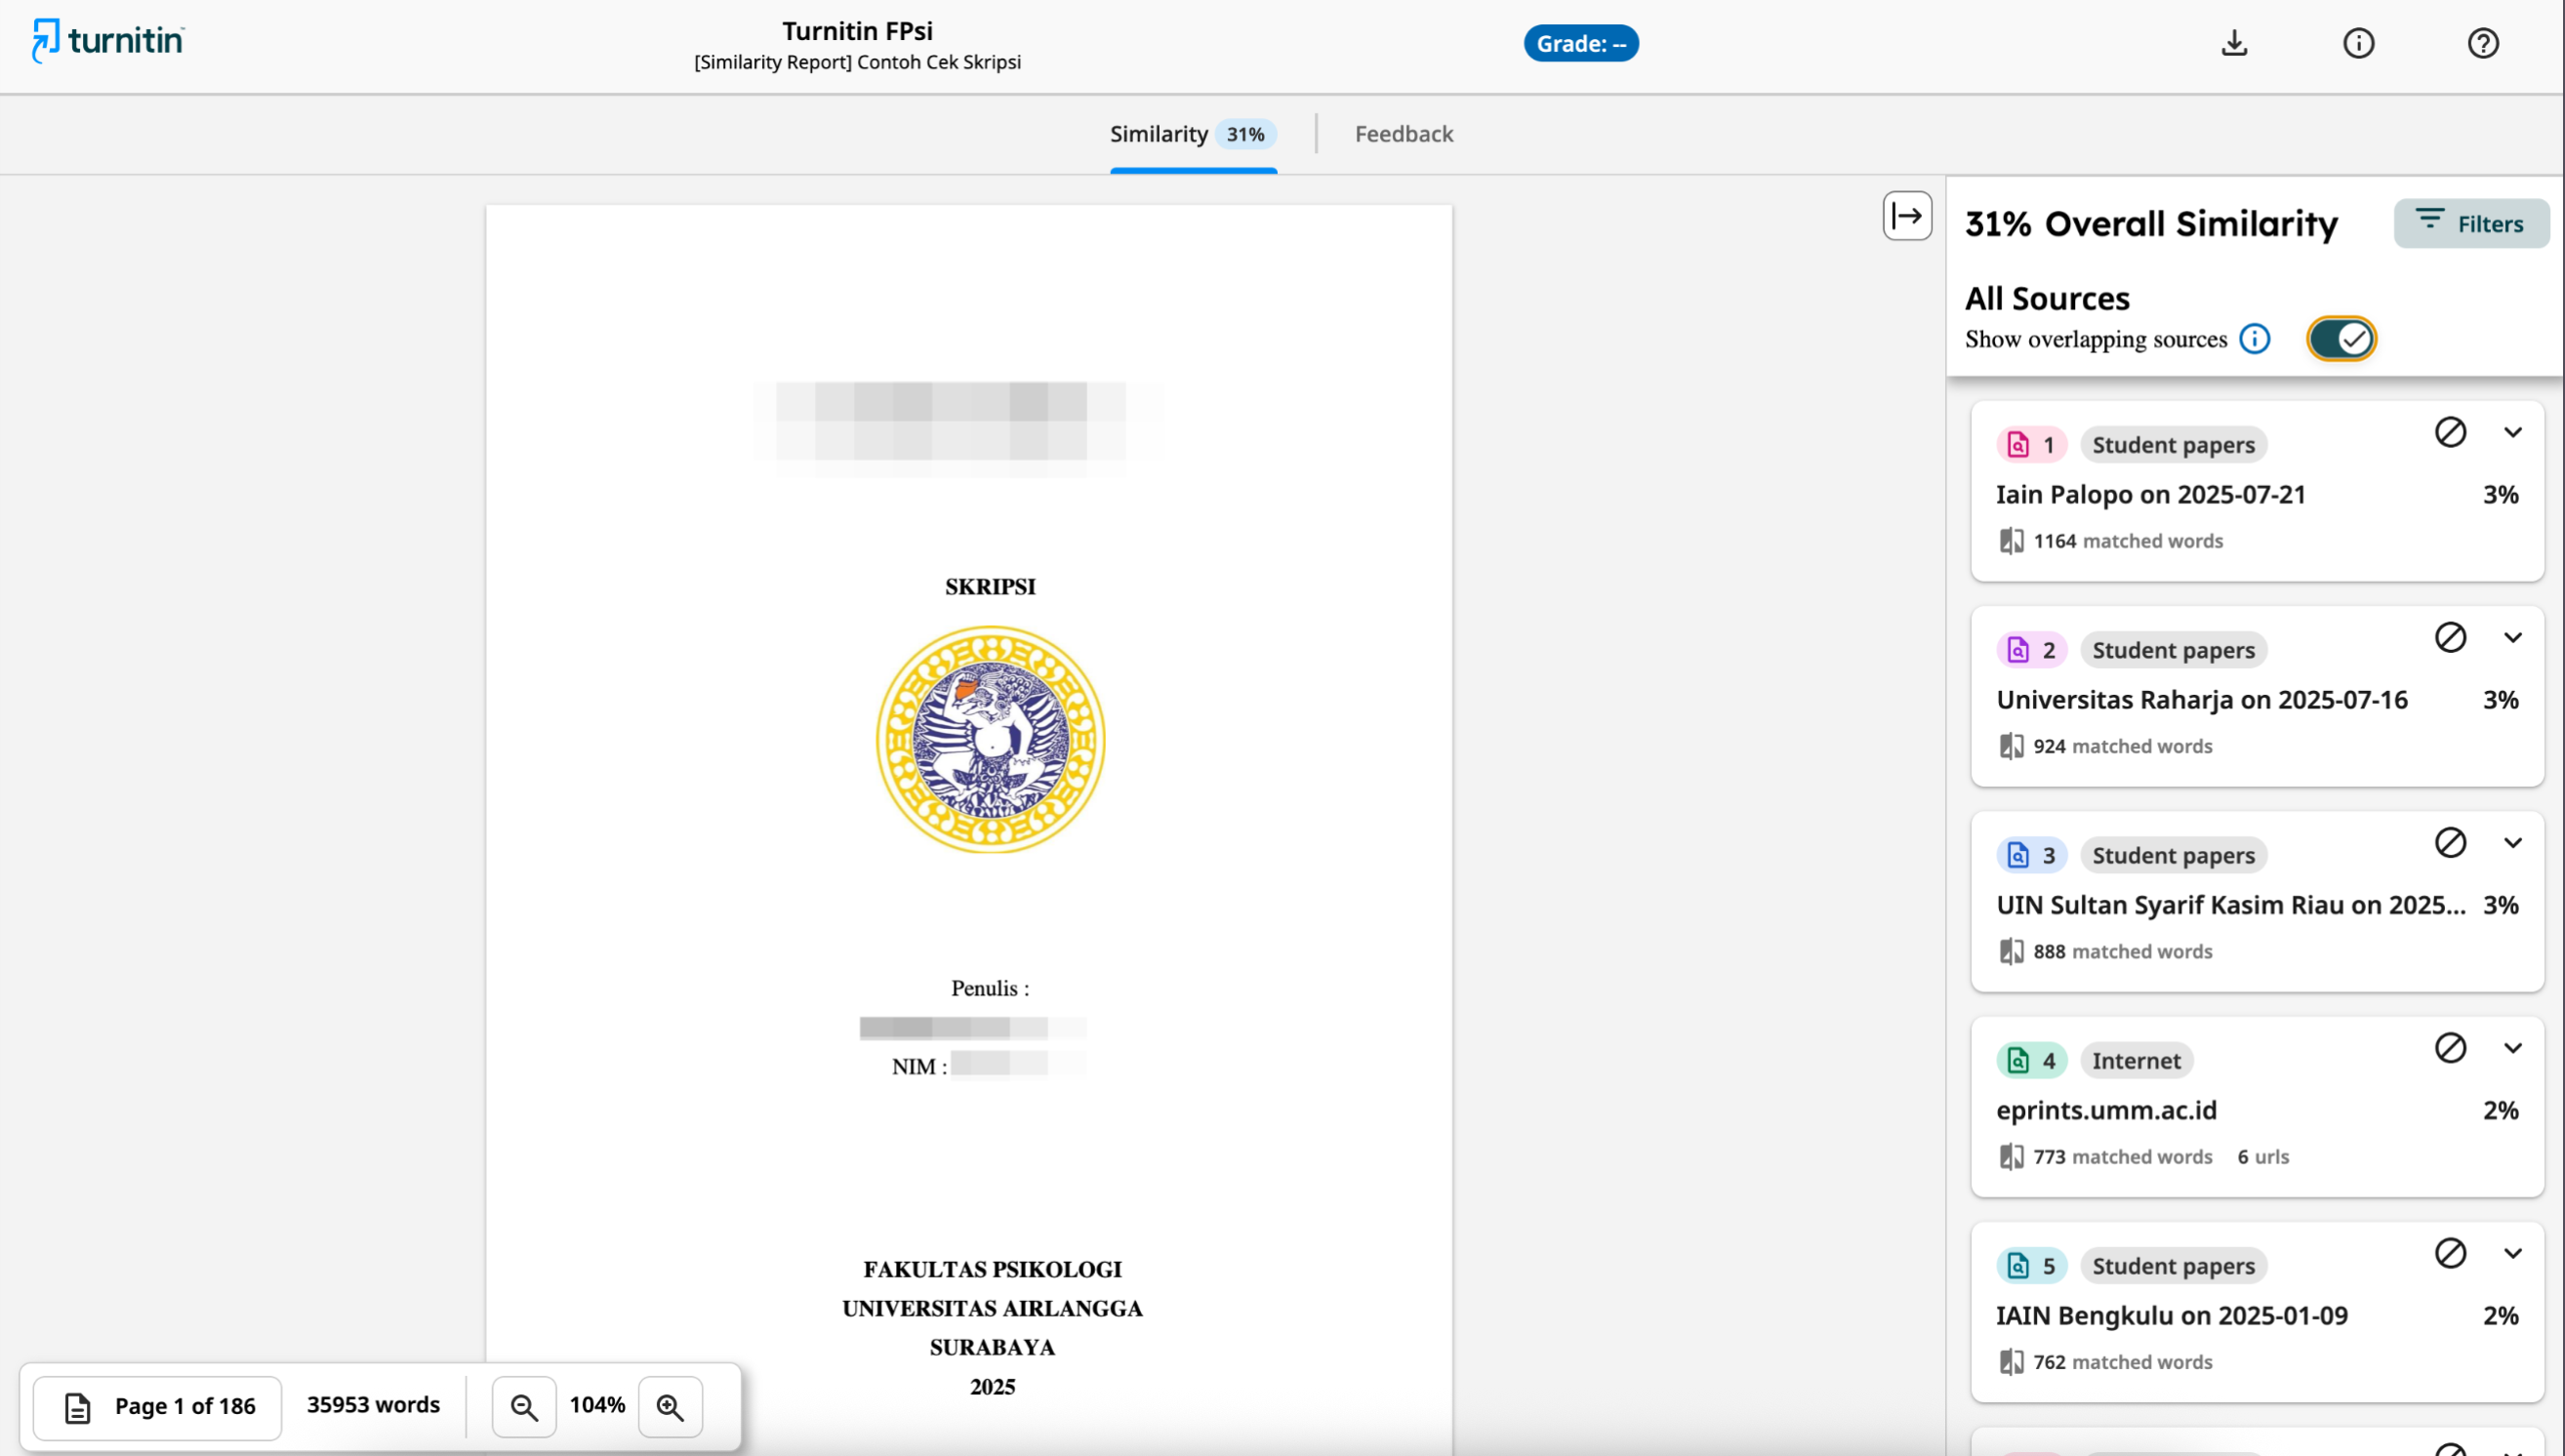Switch to the Similarity tab
Viewport: 2565px width, 1456px height.
1193,134
